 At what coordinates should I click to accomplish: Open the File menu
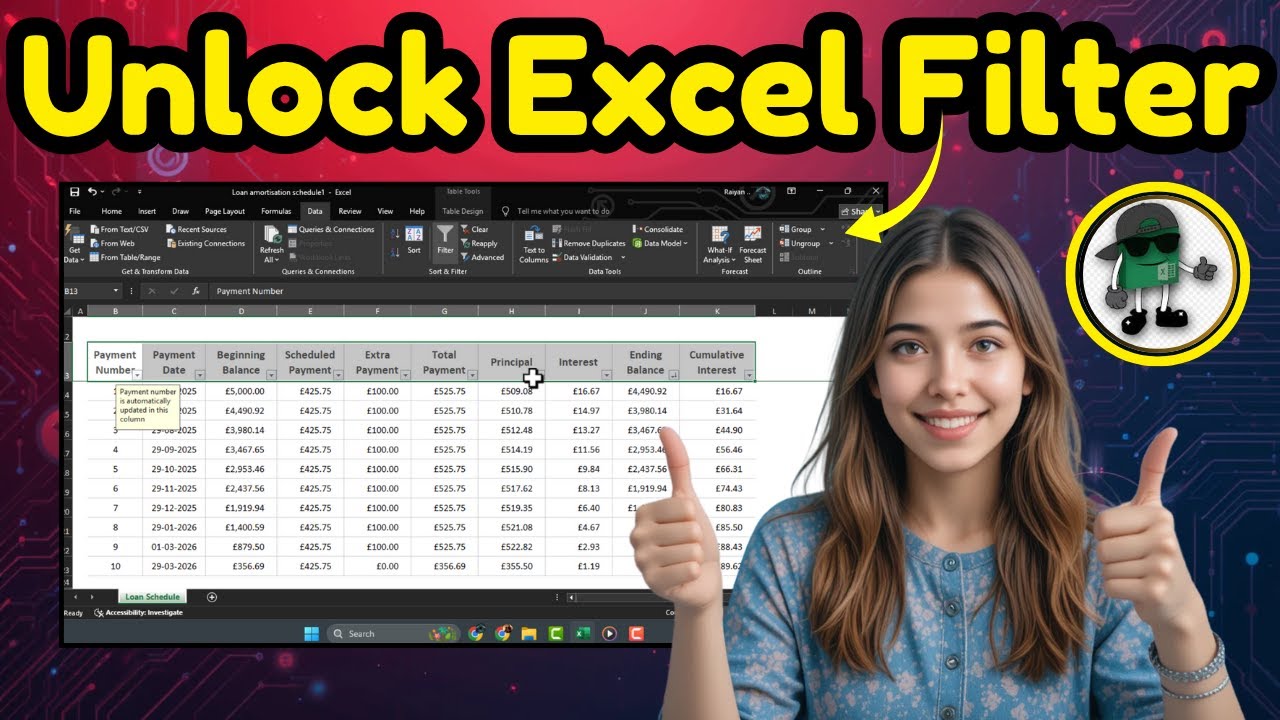75,211
